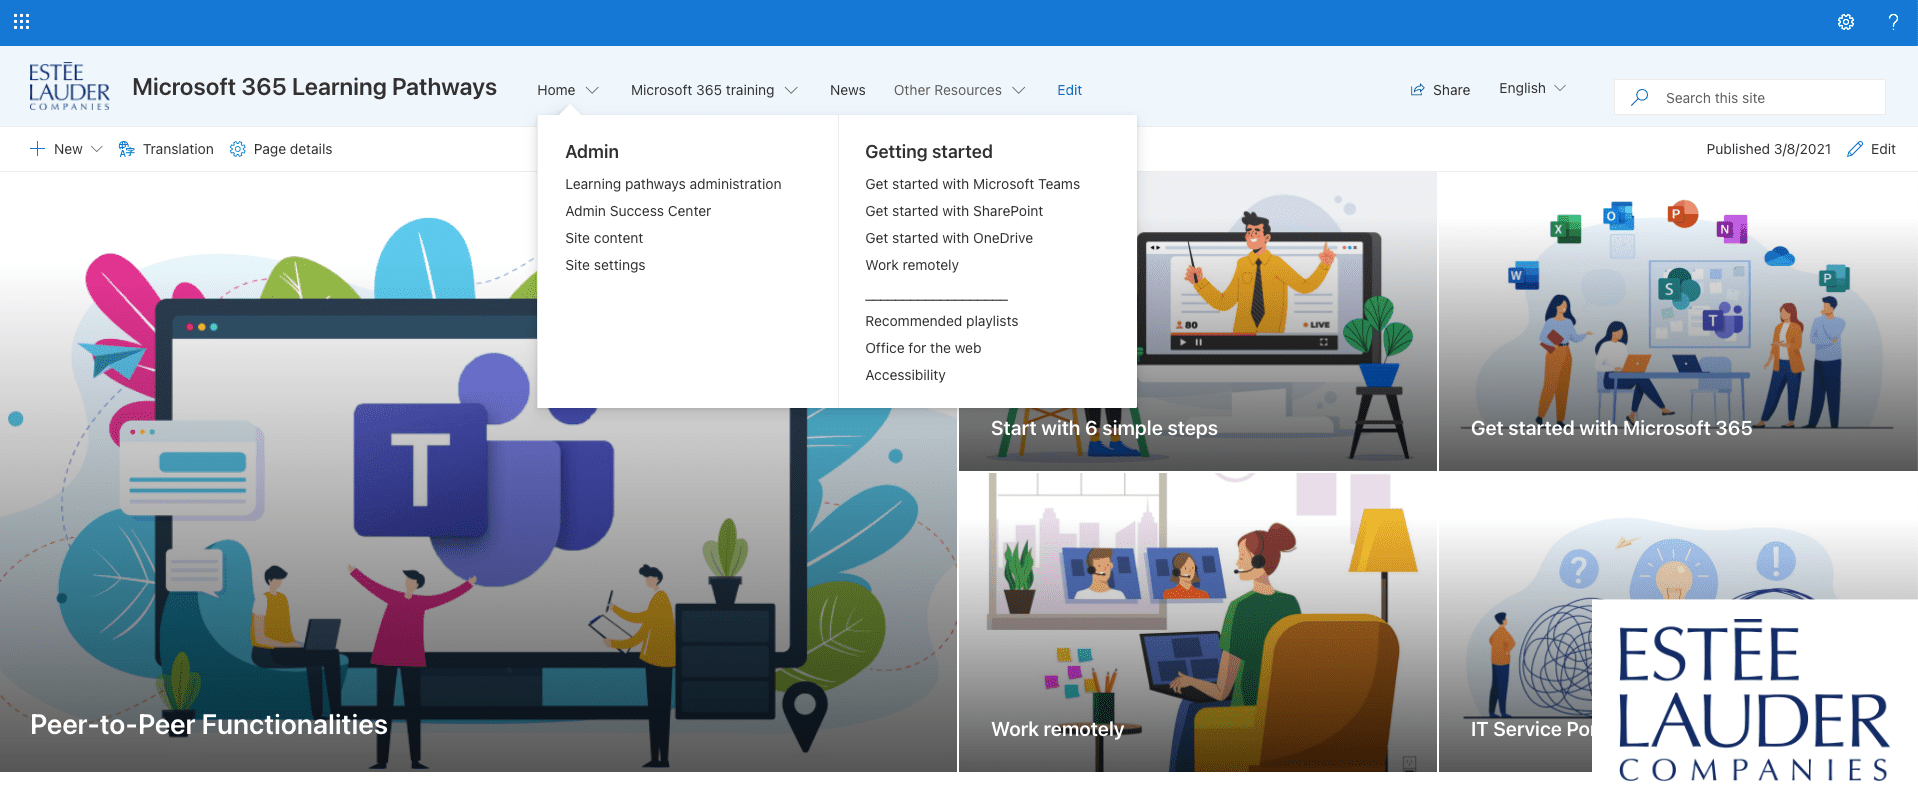Click the Getting started menu heading
This screenshot has height=809, width=1918.
929,152
